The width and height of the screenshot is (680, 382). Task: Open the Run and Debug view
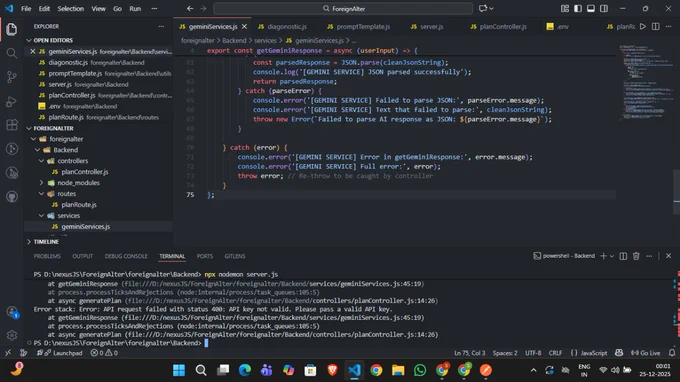12,101
